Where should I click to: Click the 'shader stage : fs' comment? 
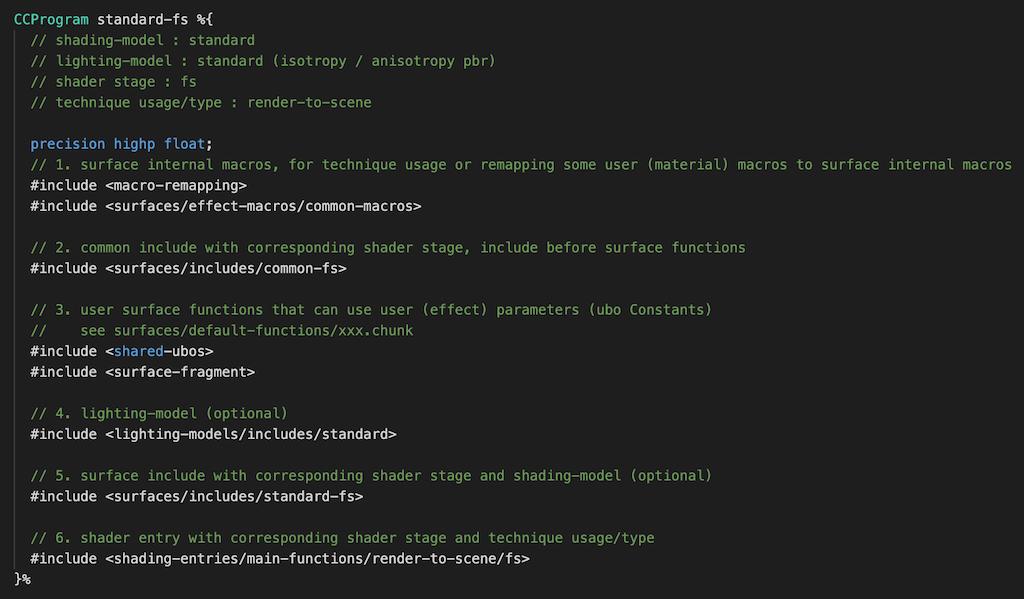coord(114,82)
